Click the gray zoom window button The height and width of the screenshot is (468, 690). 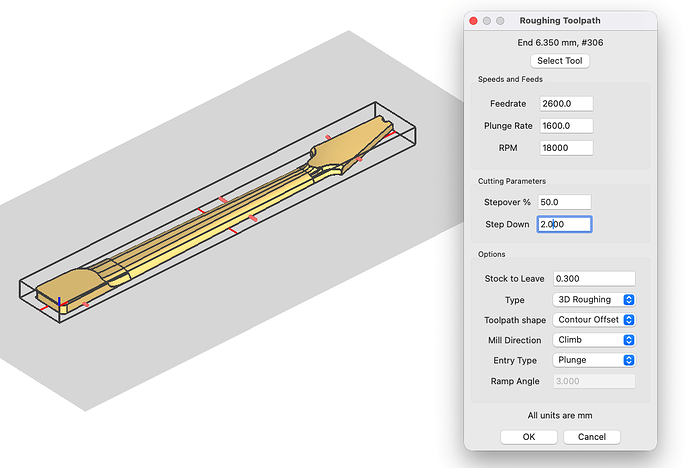(503, 20)
